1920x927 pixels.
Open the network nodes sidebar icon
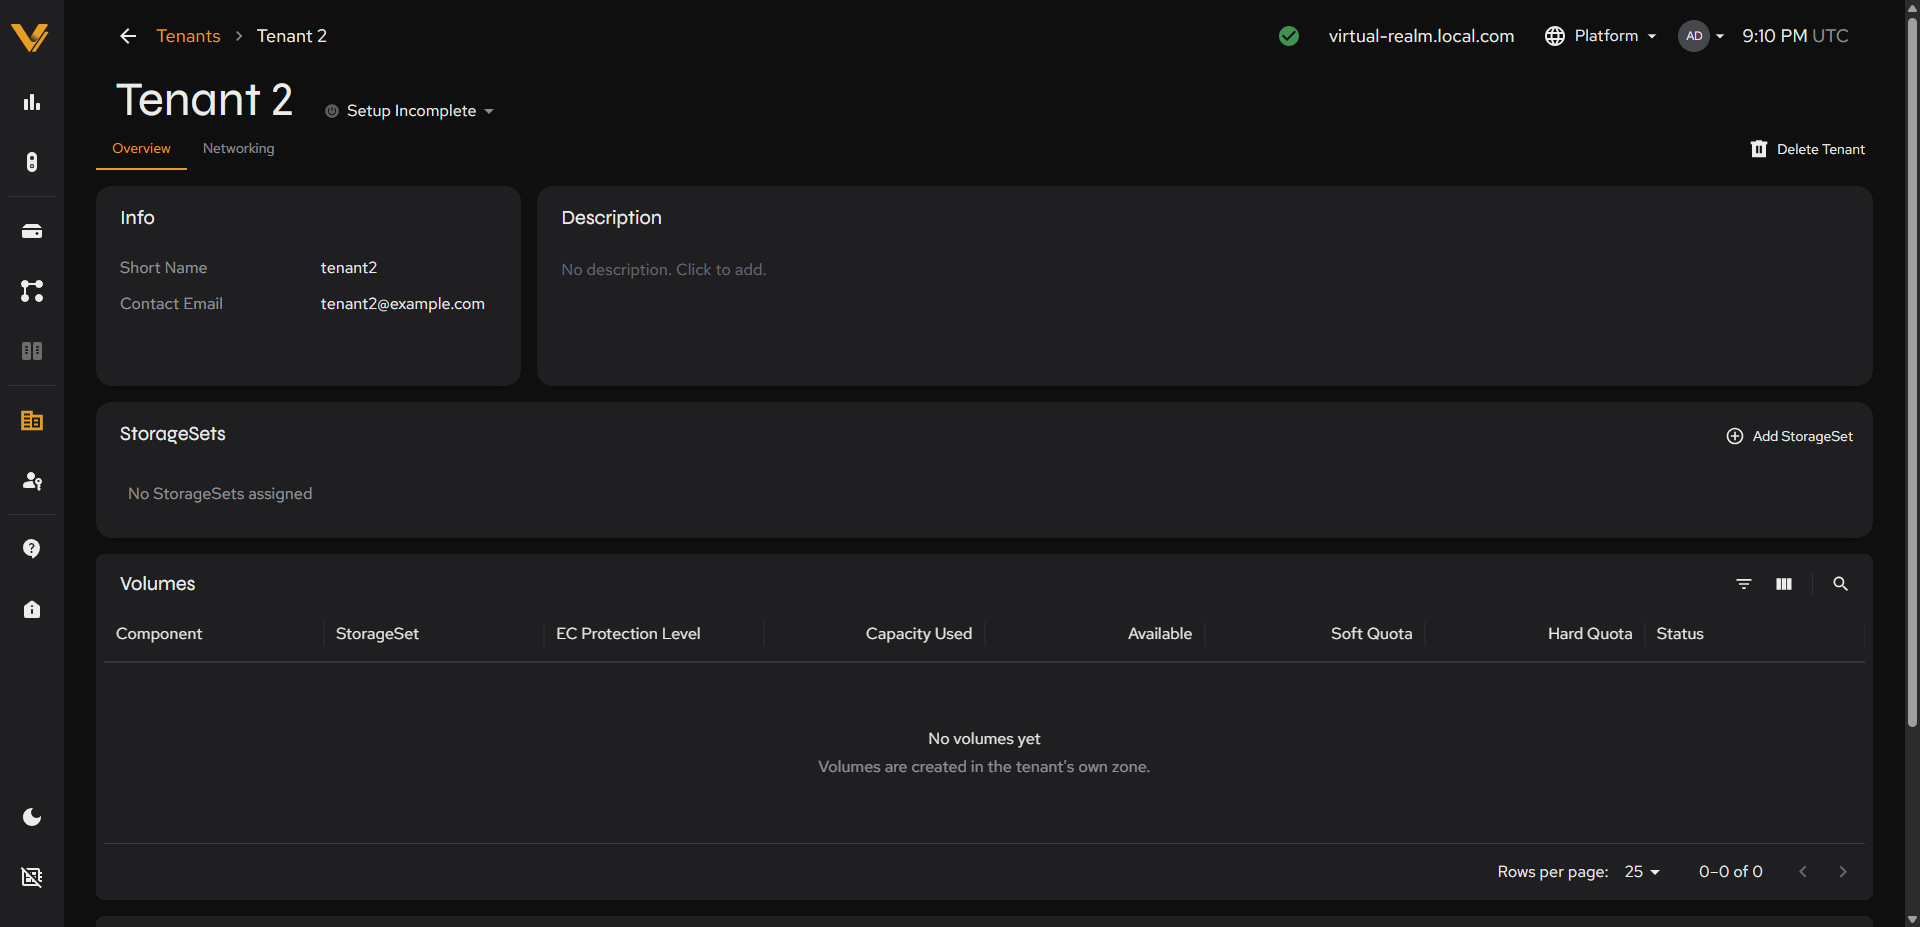[x=32, y=291]
